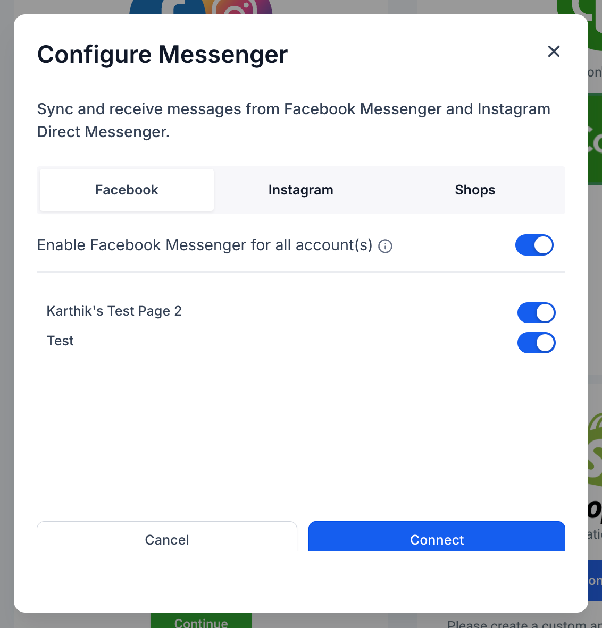Click Enable Facebook Messenger for all account(s) text

pos(205,245)
